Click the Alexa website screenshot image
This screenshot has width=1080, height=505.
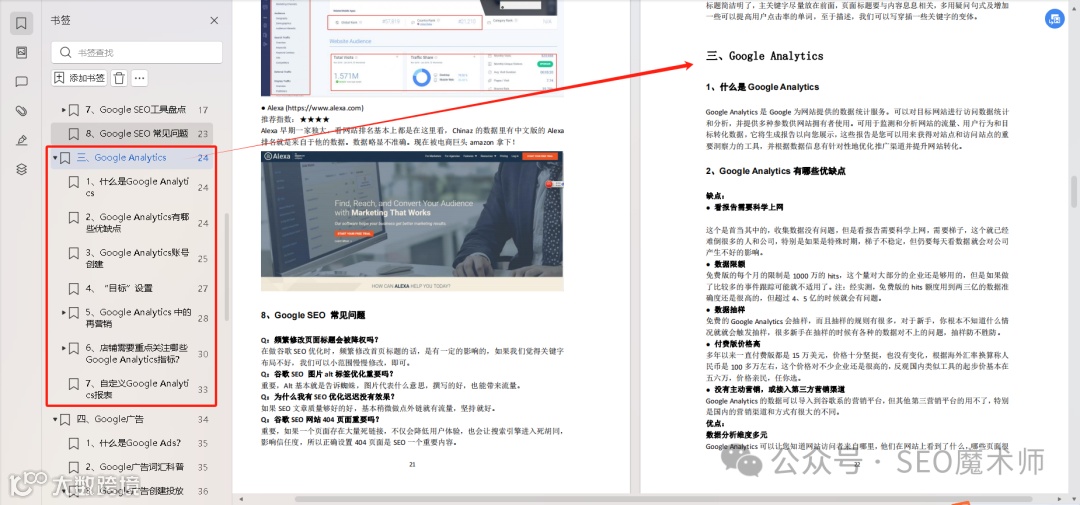412,220
